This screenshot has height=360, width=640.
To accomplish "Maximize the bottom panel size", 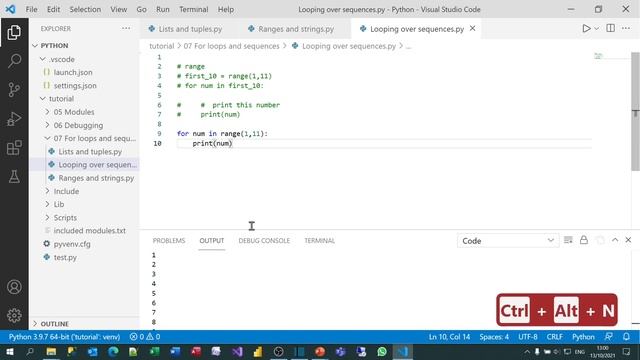I will point(615,240).
